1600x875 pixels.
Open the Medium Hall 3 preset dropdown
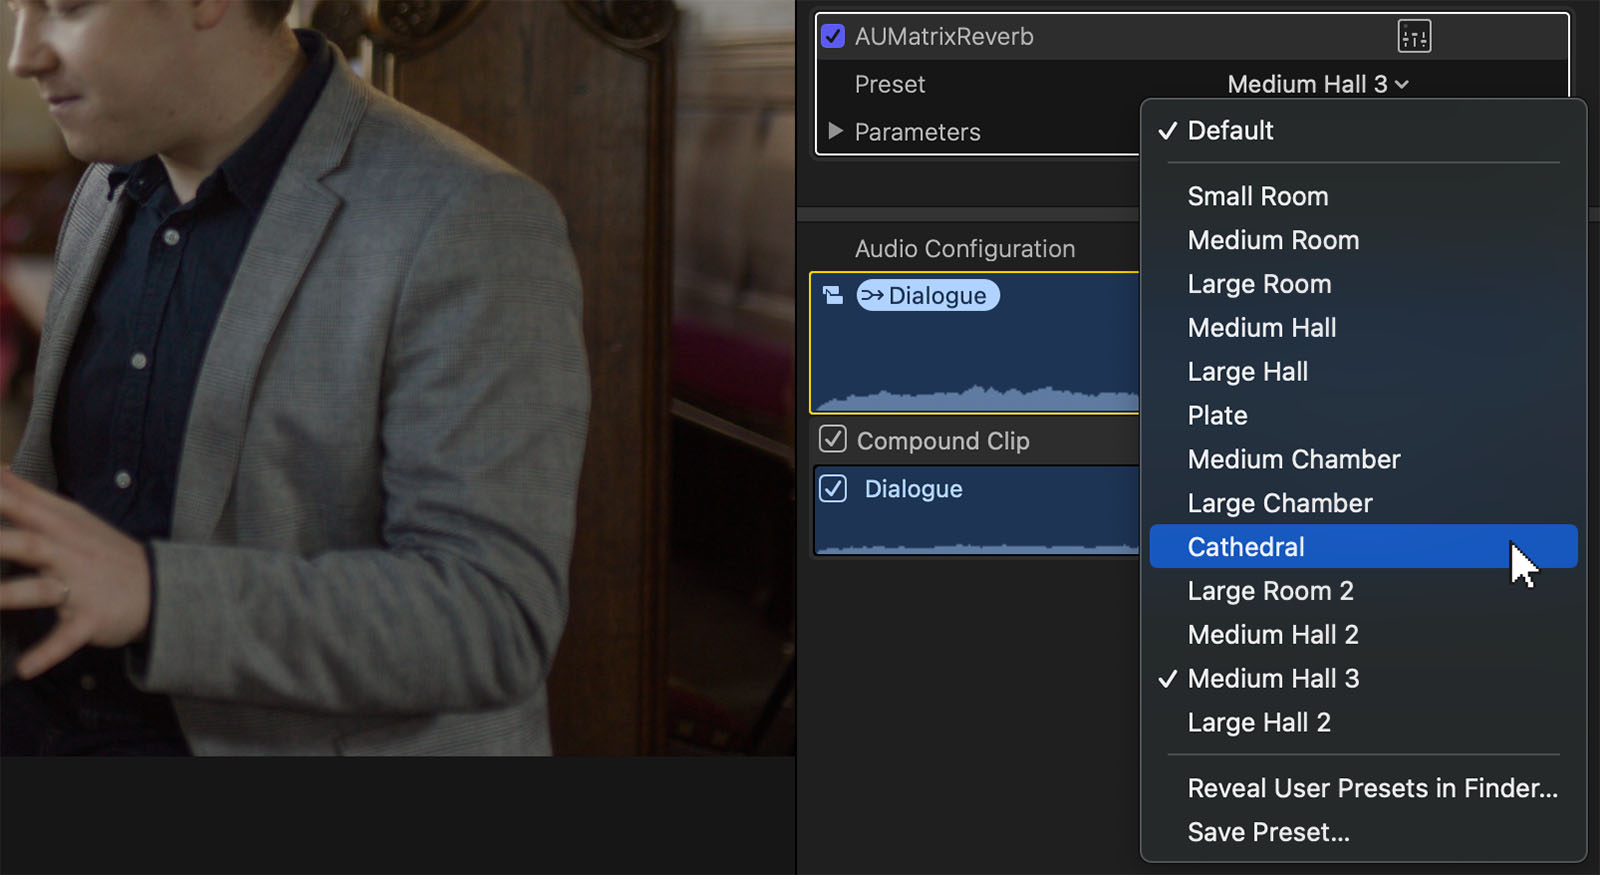tap(1318, 84)
